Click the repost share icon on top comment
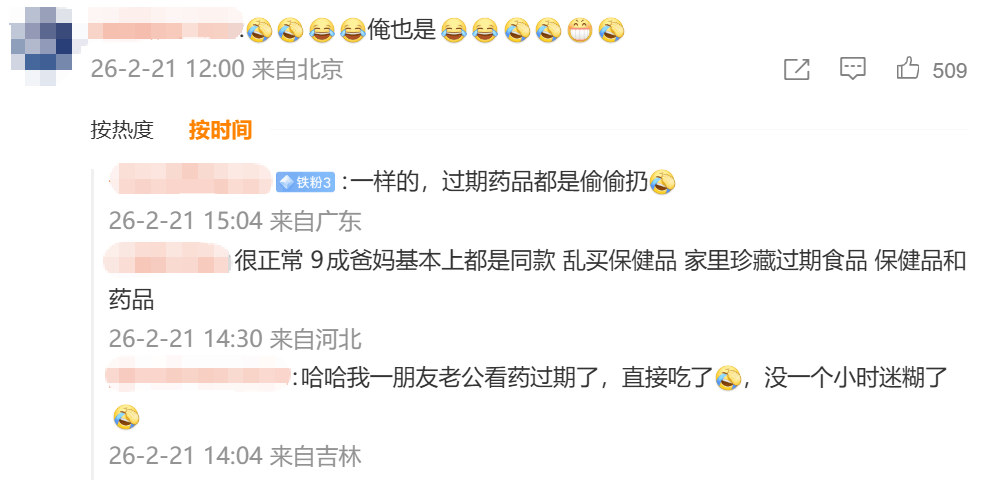This screenshot has width=996, height=480. click(797, 69)
